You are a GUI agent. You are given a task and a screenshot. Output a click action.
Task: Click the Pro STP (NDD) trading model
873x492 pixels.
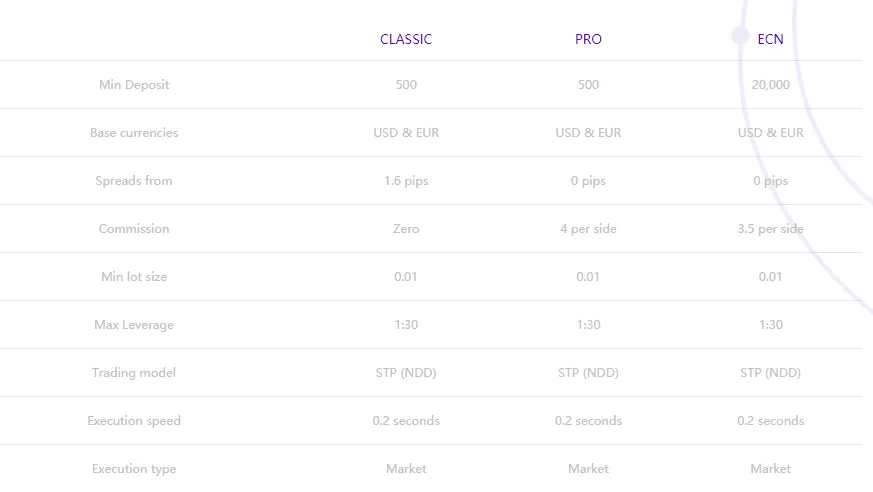(x=588, y=372)
